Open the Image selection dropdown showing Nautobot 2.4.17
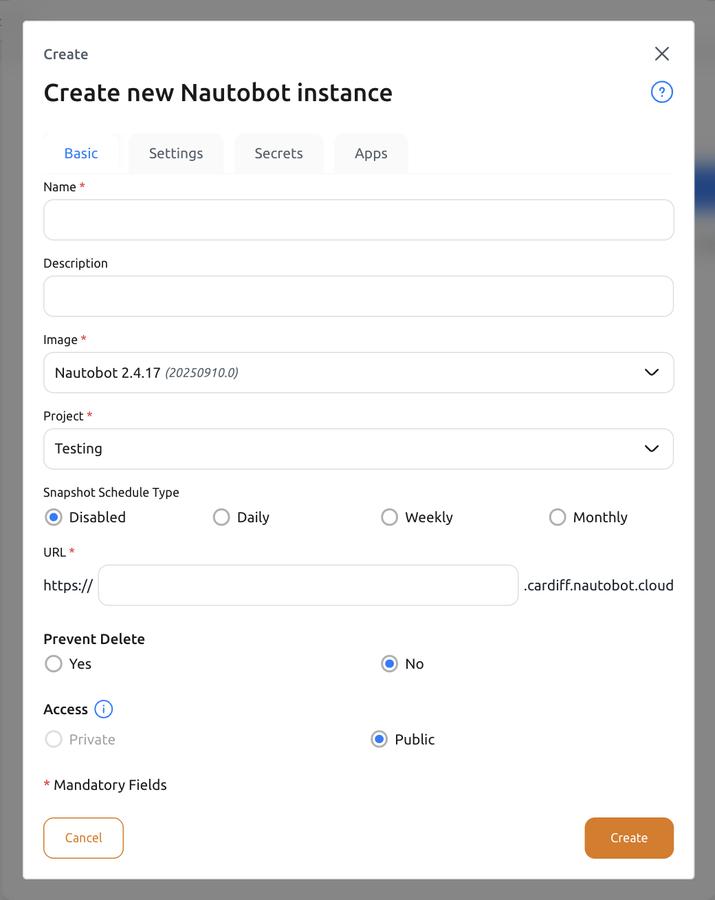The image size is (715, 900). coord(358,372)
